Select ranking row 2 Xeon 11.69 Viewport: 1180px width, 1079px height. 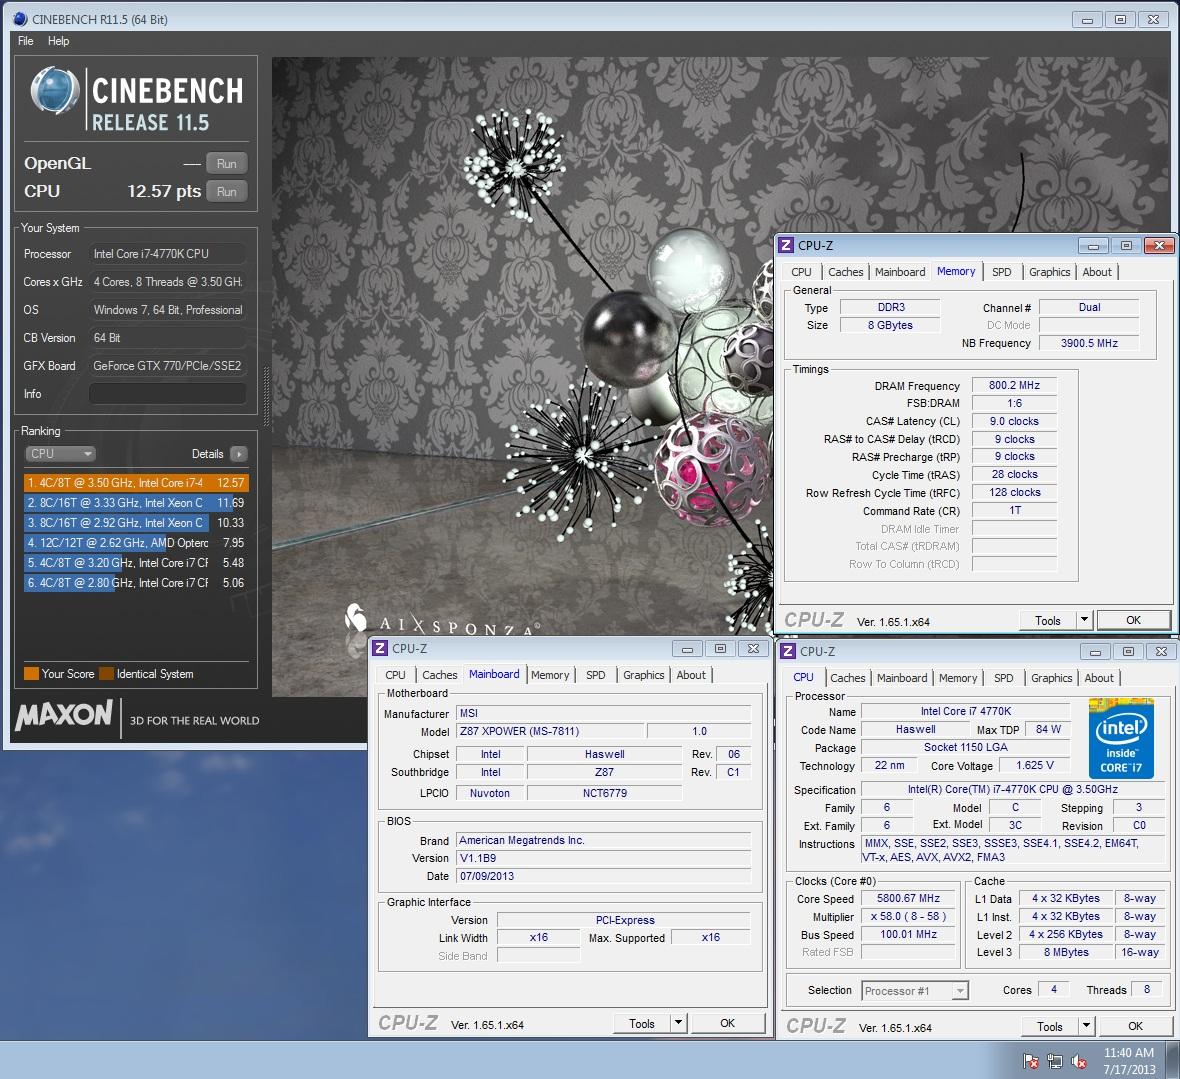click(x=135, y=503)
